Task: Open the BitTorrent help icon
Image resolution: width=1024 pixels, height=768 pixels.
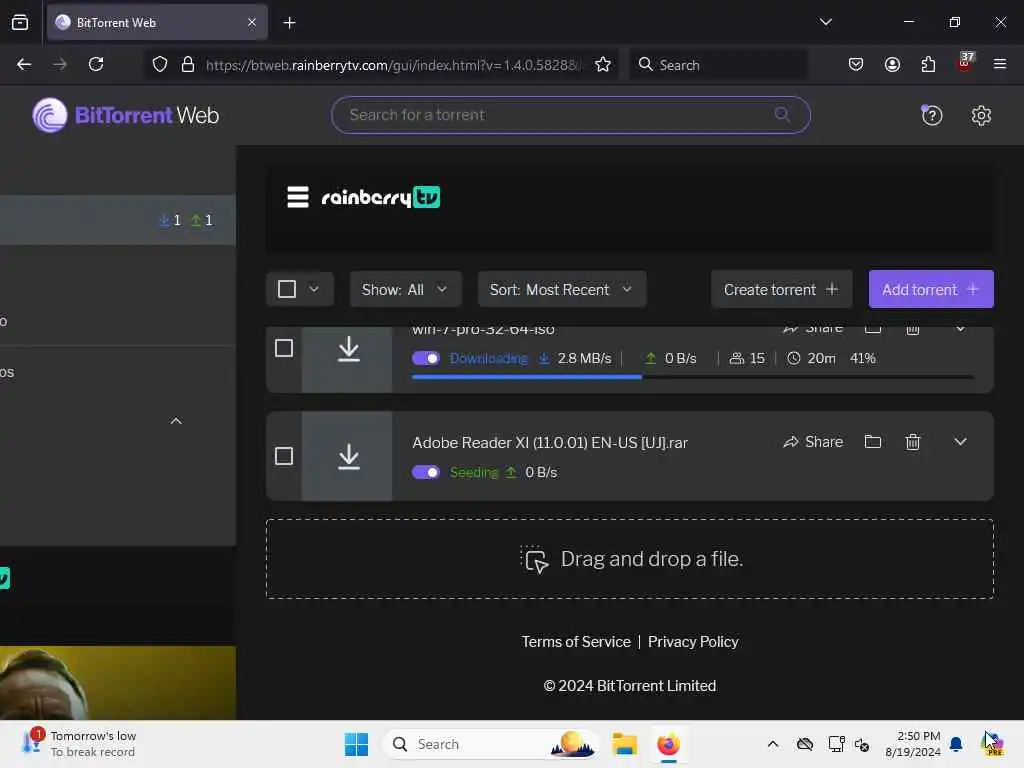Action: (x=931, y=116)
